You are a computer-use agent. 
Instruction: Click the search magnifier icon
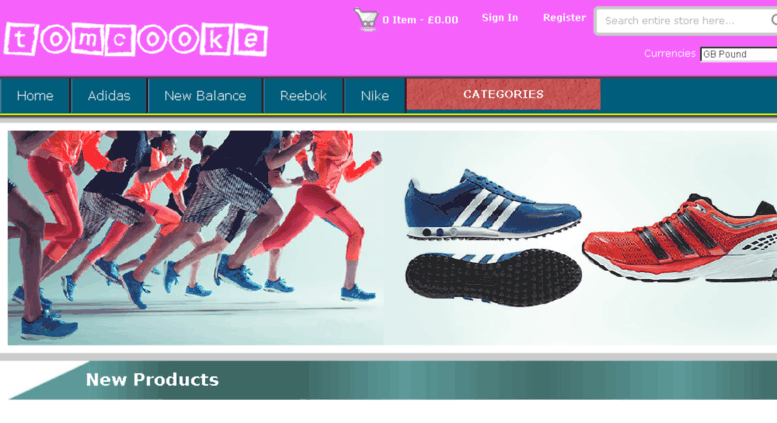[x=774, y=20]
